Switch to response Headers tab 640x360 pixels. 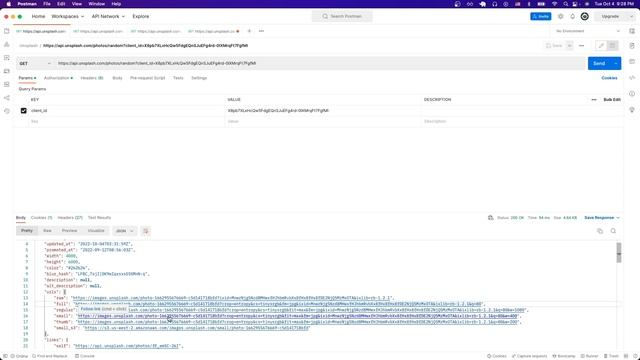(x=70, y=218)
